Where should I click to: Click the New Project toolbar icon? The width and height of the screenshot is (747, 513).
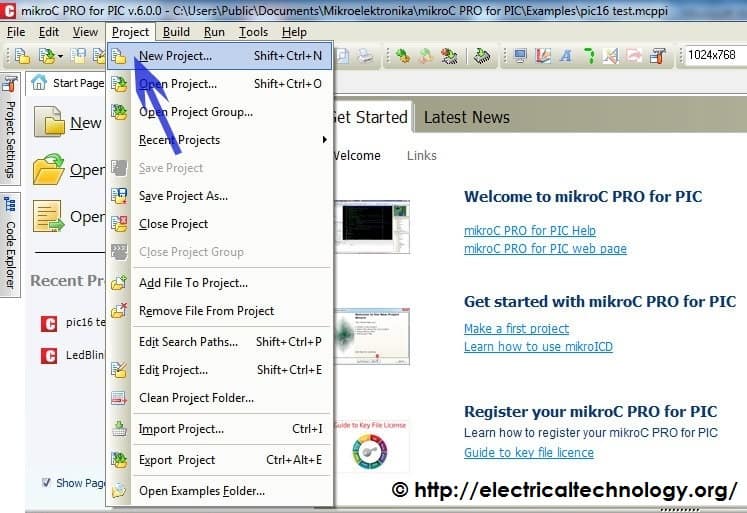point(22,56)
